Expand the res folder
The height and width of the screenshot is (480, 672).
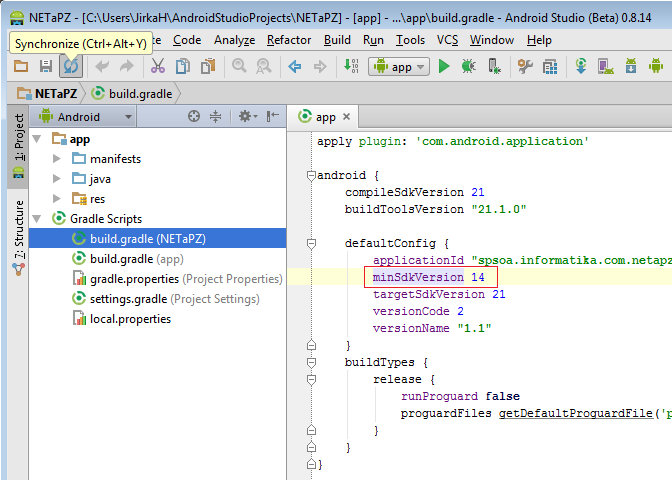pos(57,198)
